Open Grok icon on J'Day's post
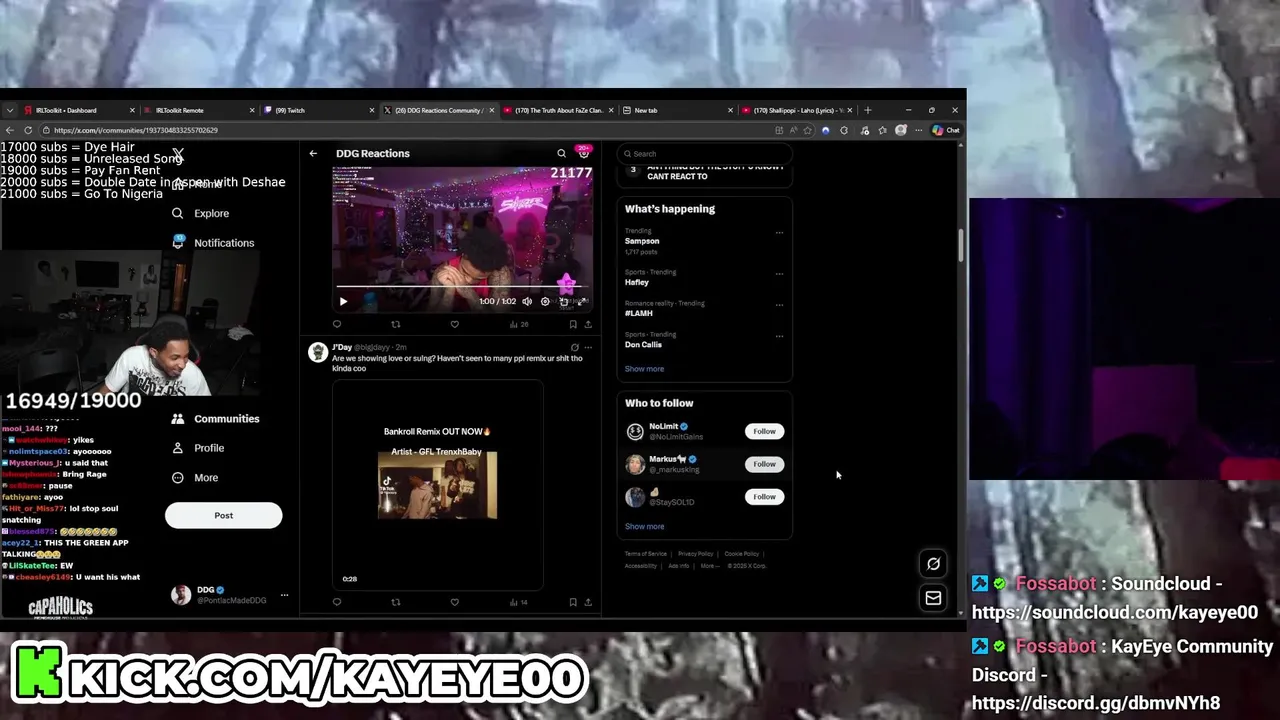The height and width of the screenshot is (720, 1280). [574, 347]
